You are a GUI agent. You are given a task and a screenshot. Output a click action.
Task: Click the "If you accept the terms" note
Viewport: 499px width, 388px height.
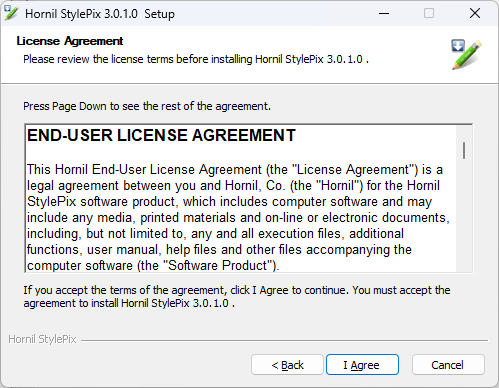(x=237, y=296)
